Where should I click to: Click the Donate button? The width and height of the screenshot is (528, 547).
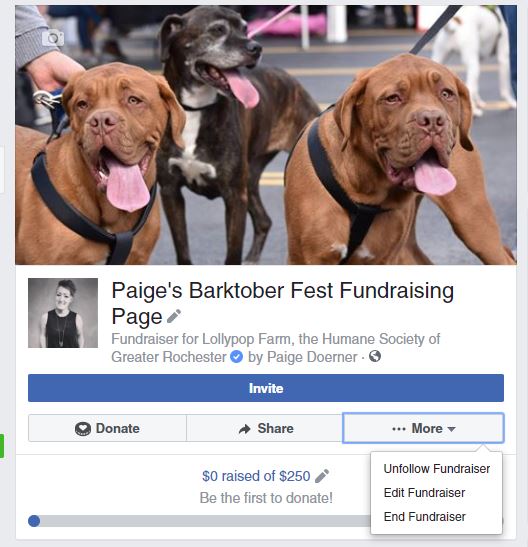pyautogui.click(x=107, y=428)
